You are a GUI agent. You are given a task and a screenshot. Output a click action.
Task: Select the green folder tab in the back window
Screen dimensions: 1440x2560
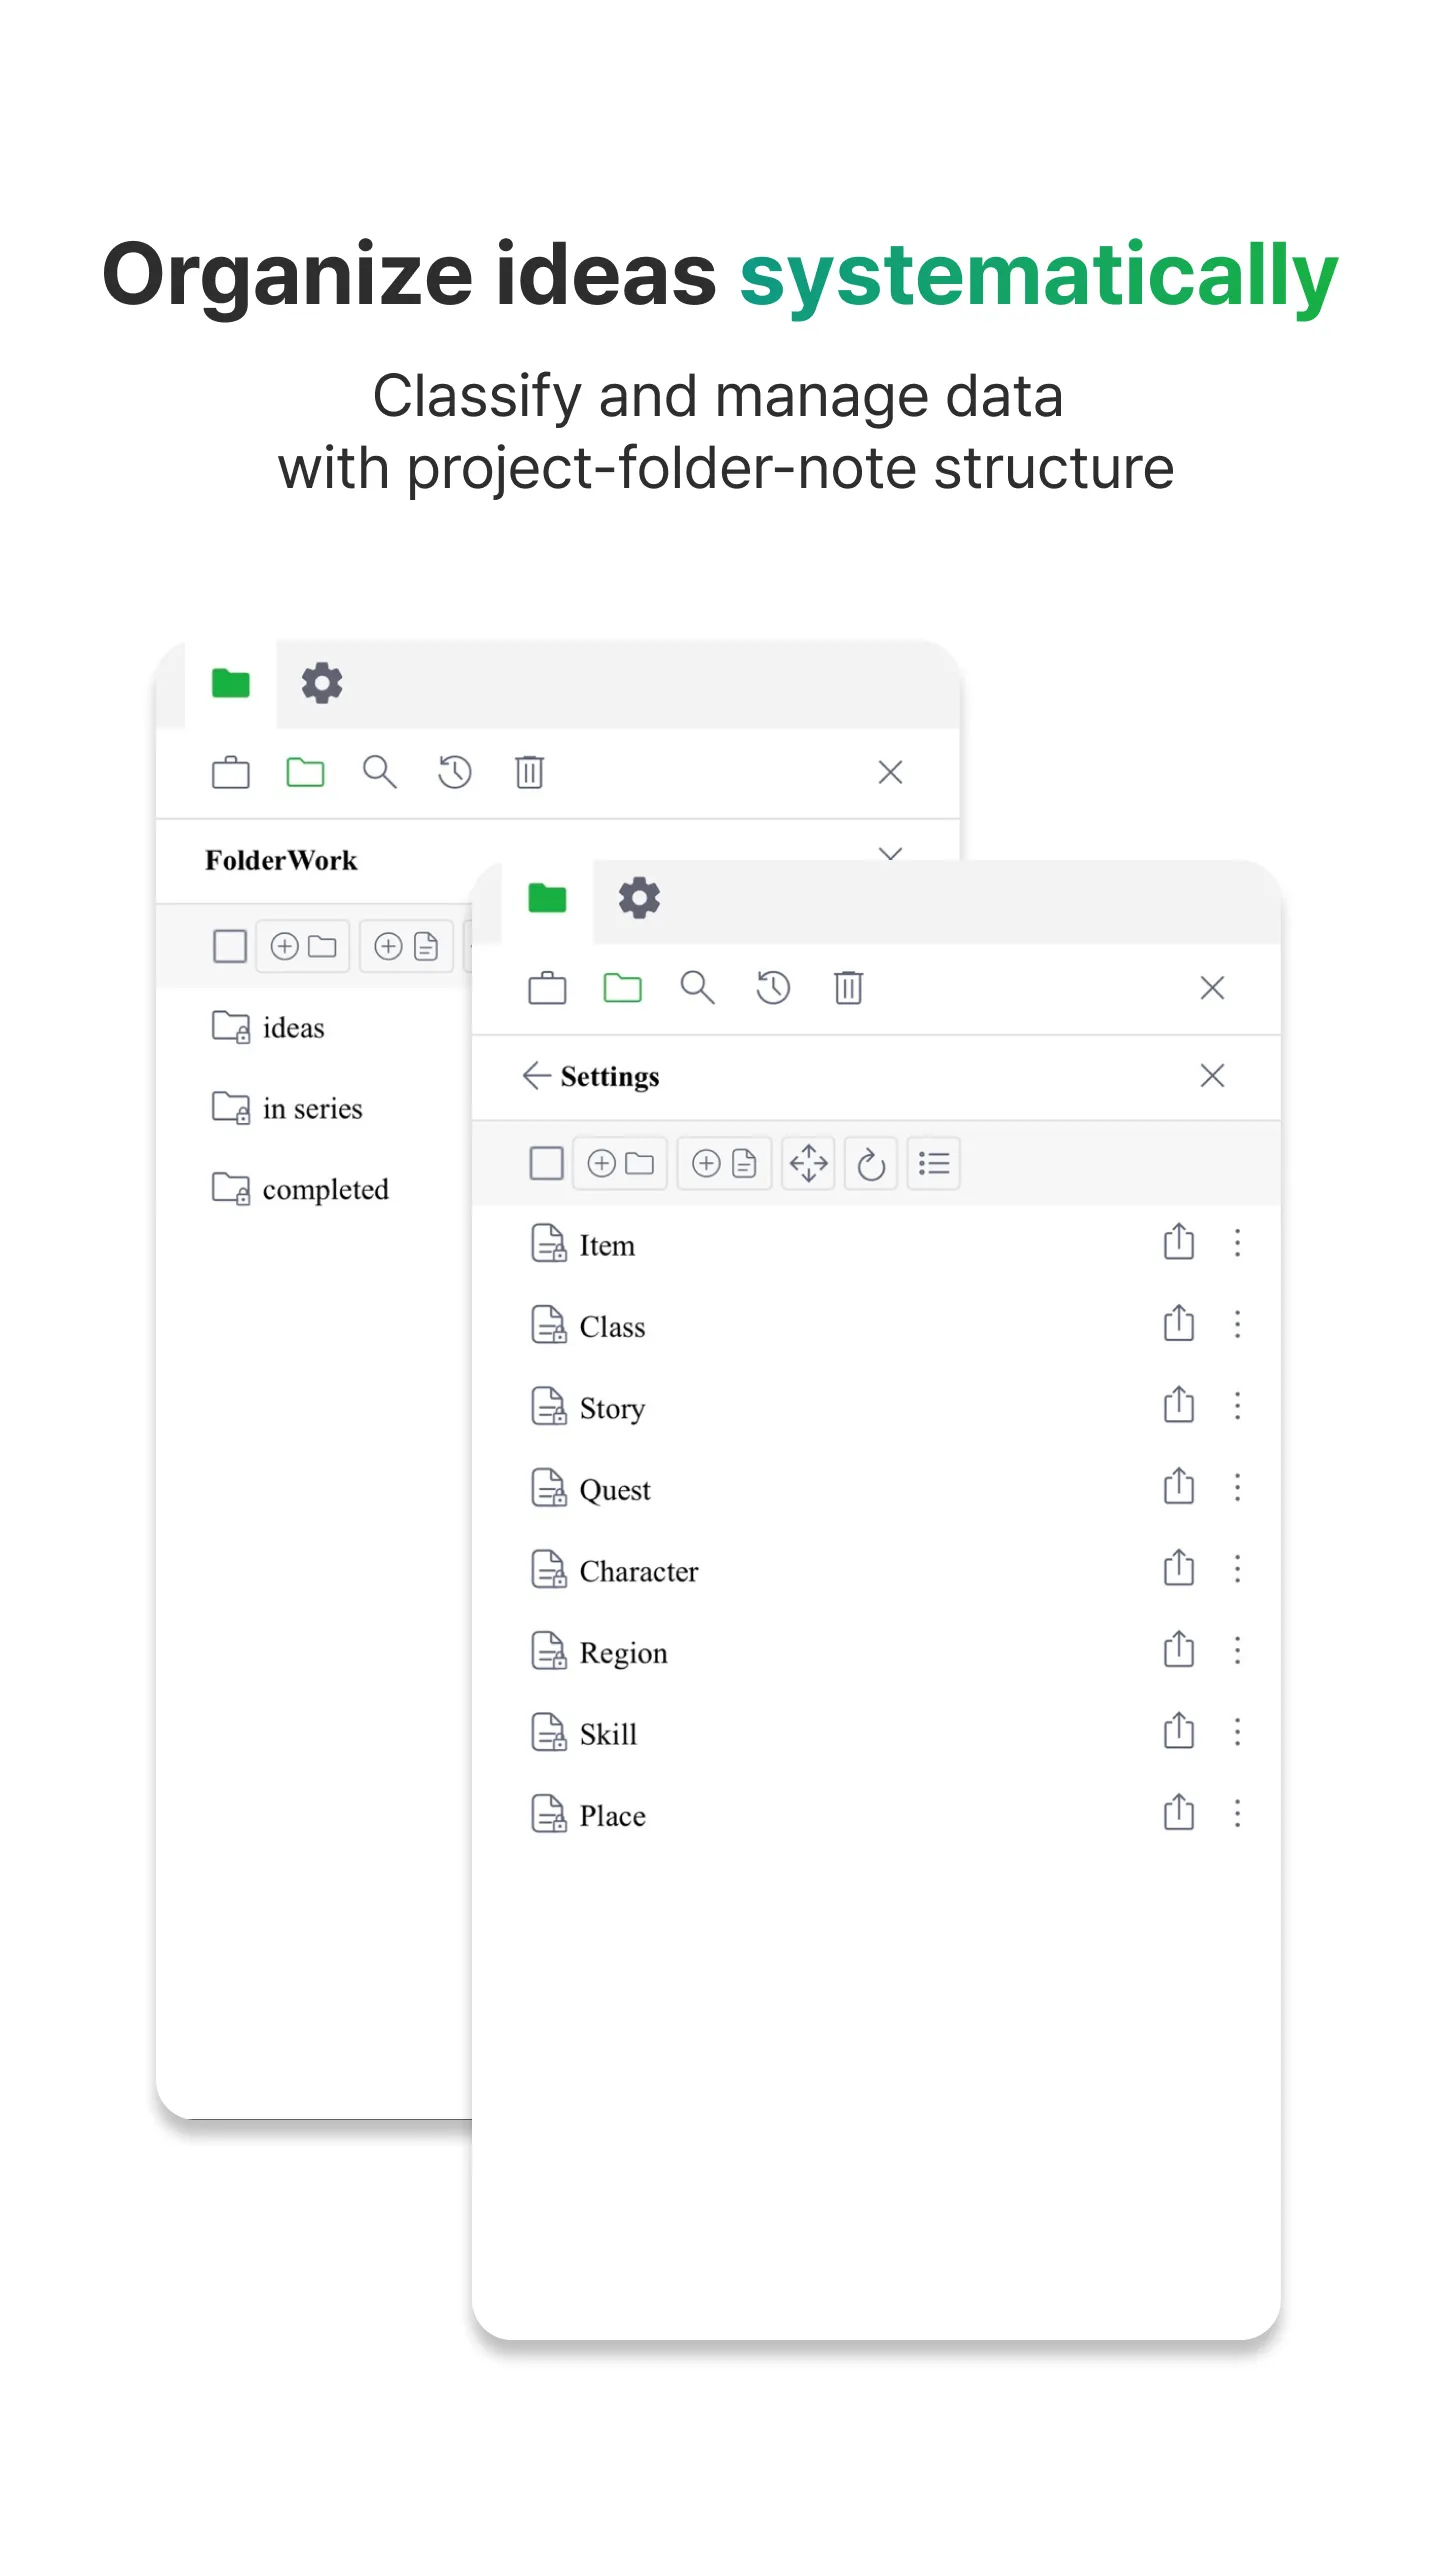tap(231, 684)
